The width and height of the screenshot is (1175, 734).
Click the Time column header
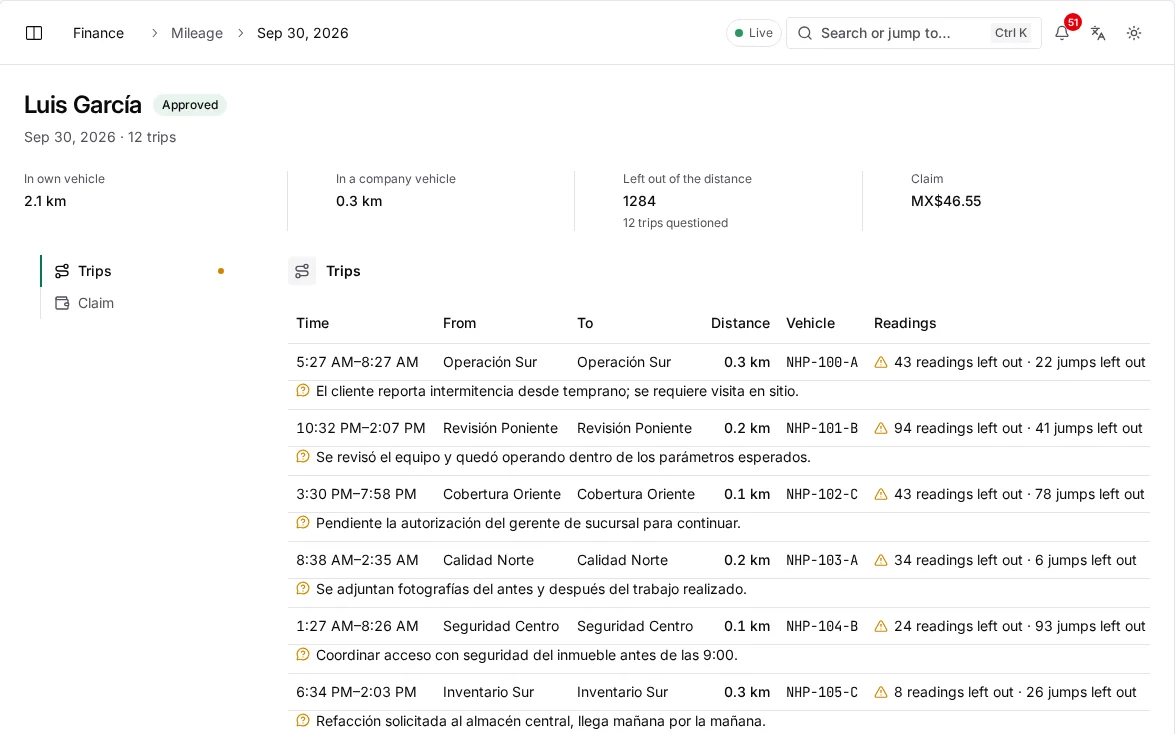312,323
